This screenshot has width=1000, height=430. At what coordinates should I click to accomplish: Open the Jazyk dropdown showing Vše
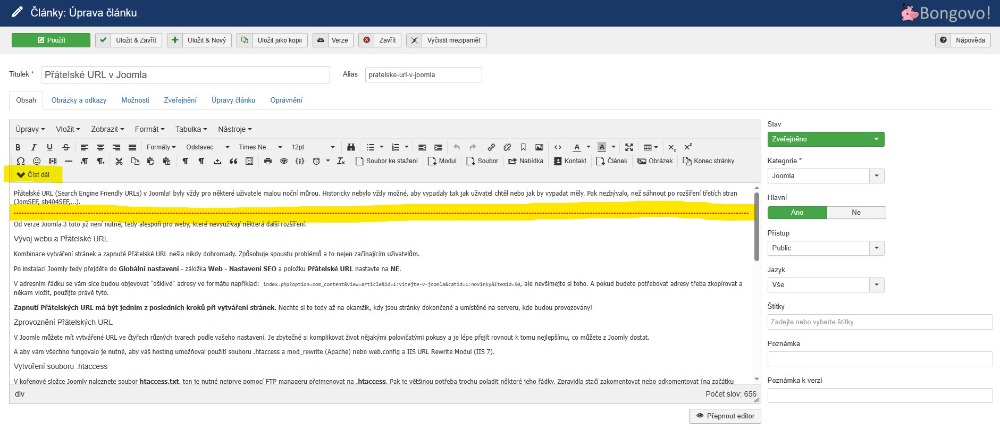pos(825,285)
